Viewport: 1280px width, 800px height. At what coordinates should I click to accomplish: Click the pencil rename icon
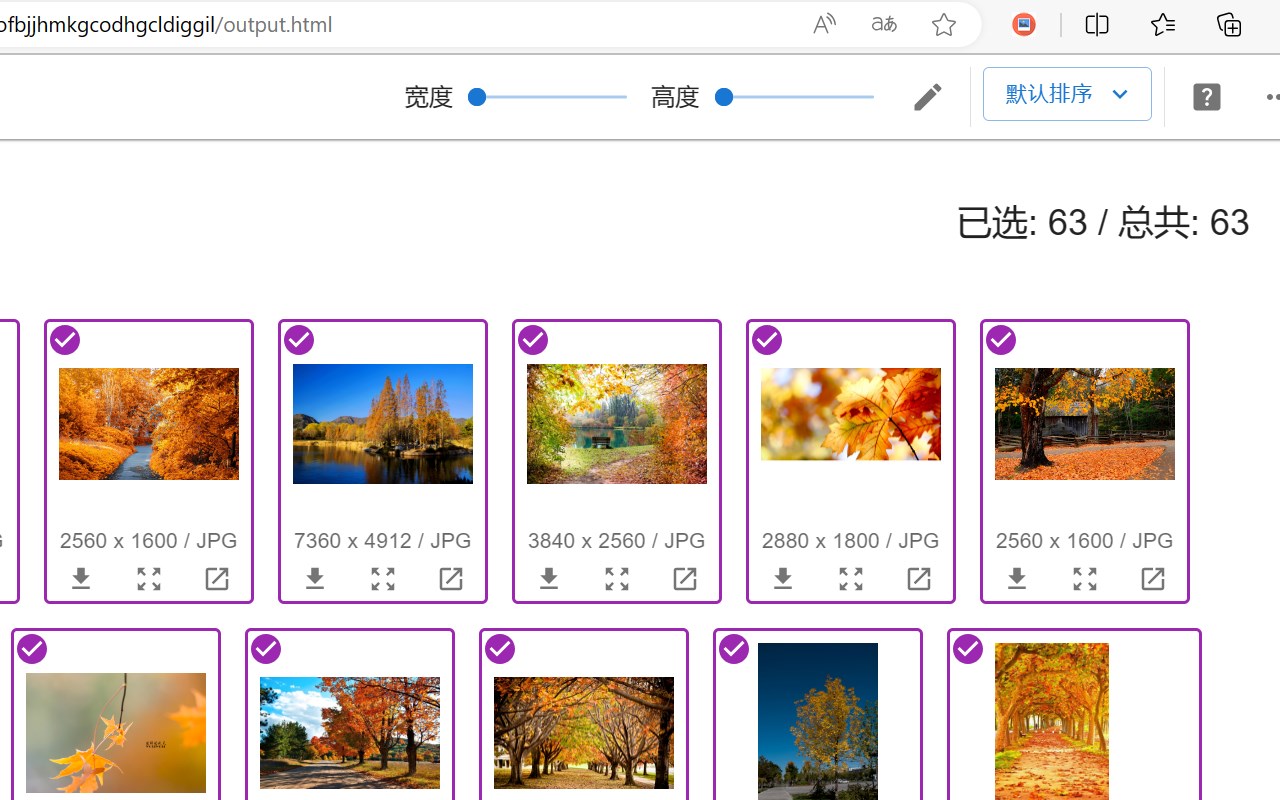tap(927, 97)
